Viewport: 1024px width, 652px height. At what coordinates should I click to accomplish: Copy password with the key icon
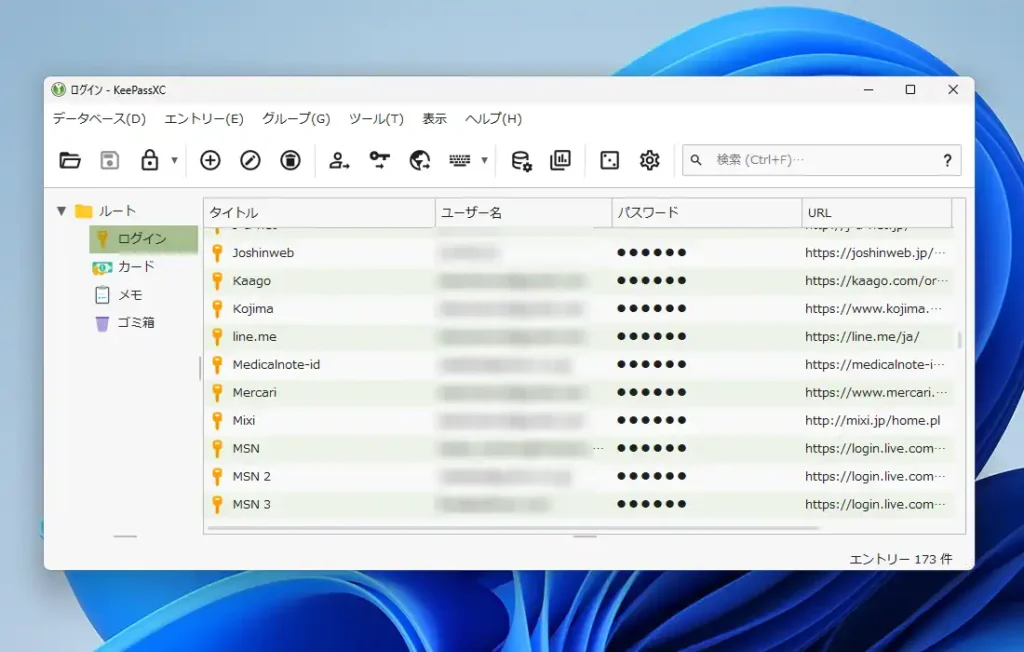coord(380,160)
